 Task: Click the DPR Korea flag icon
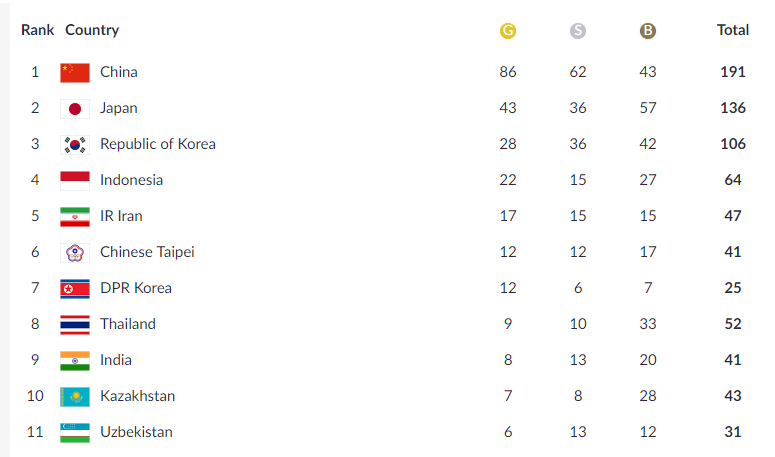click(x=75, y=289)
